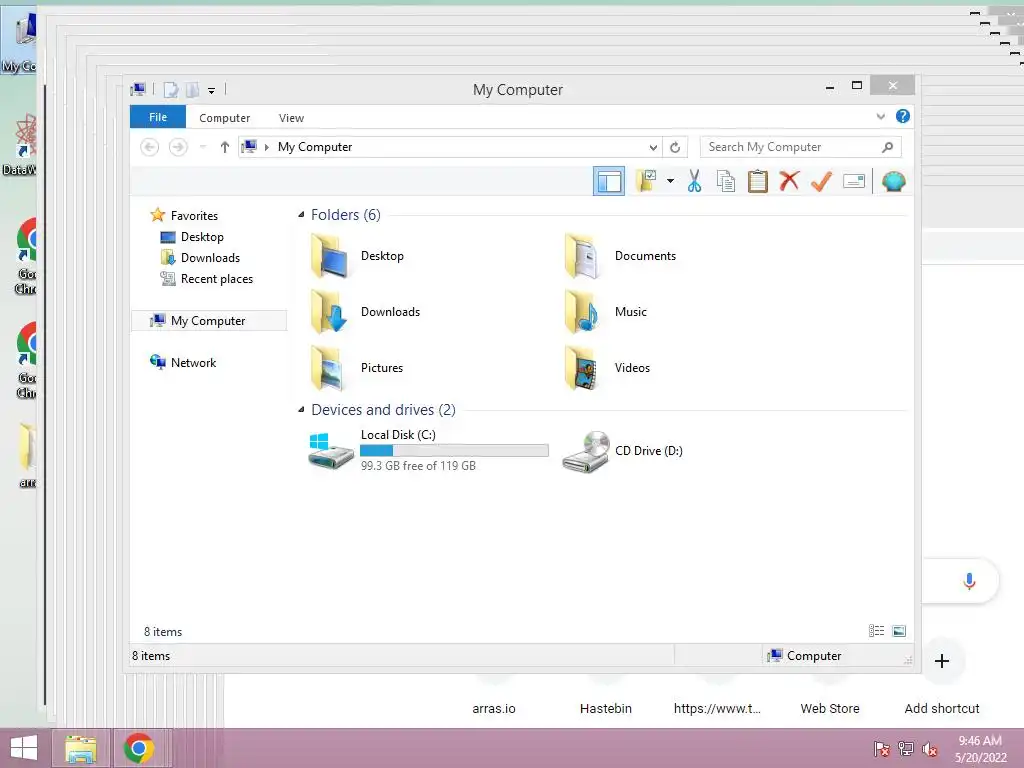Click the address bar breadcrumb arrow

(x=266, y=147)
